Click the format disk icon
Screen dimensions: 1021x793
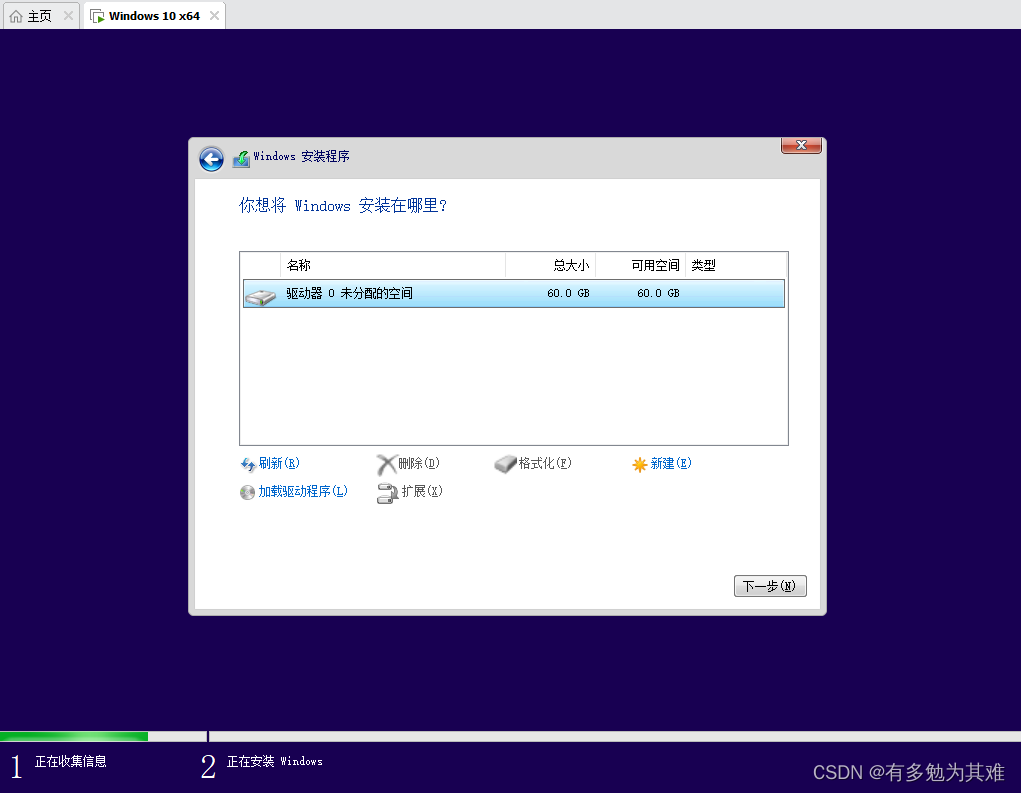(505, 464)
